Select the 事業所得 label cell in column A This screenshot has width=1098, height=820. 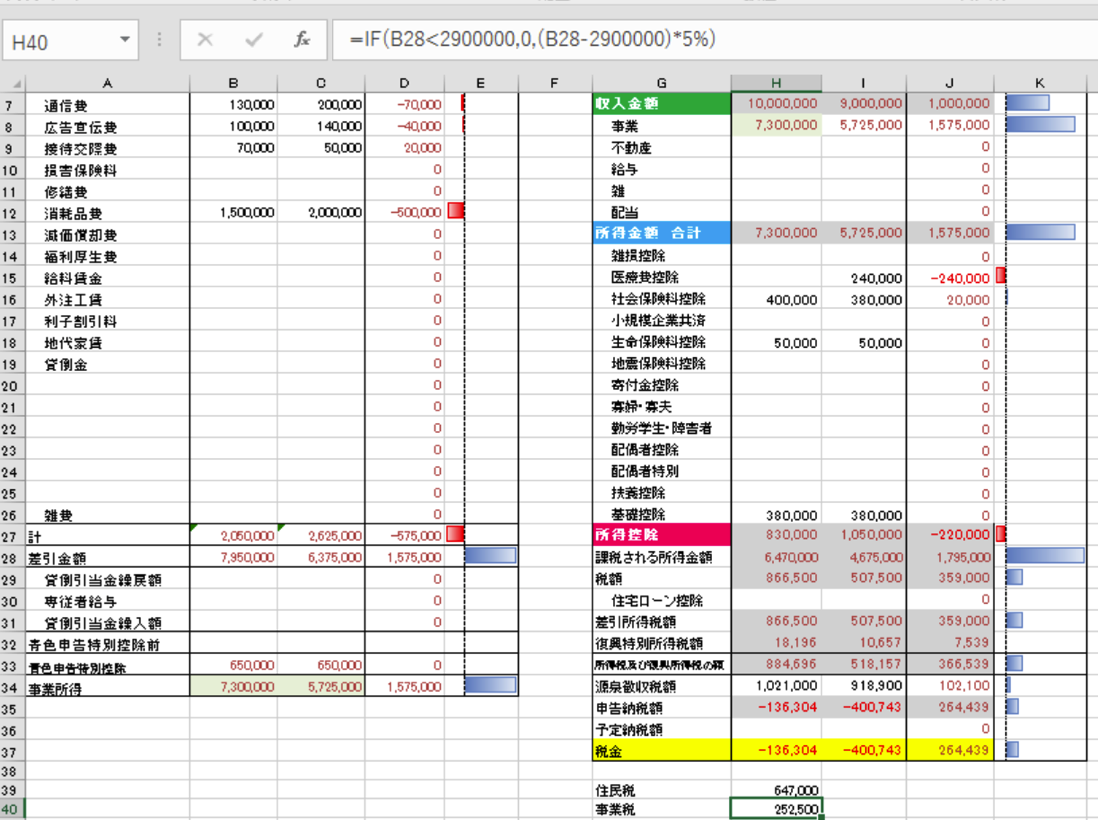pyautogui.click(x=107, y=688)
